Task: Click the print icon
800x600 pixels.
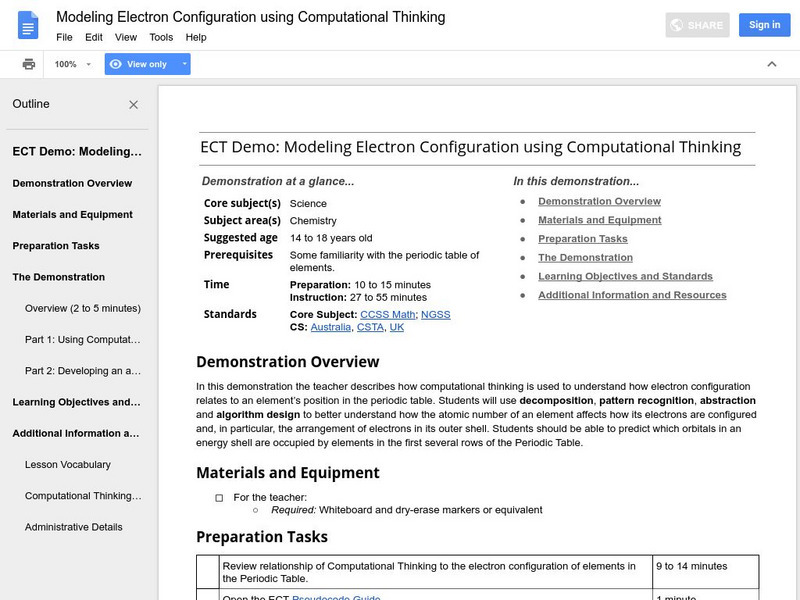Action: tap(29, 64)
